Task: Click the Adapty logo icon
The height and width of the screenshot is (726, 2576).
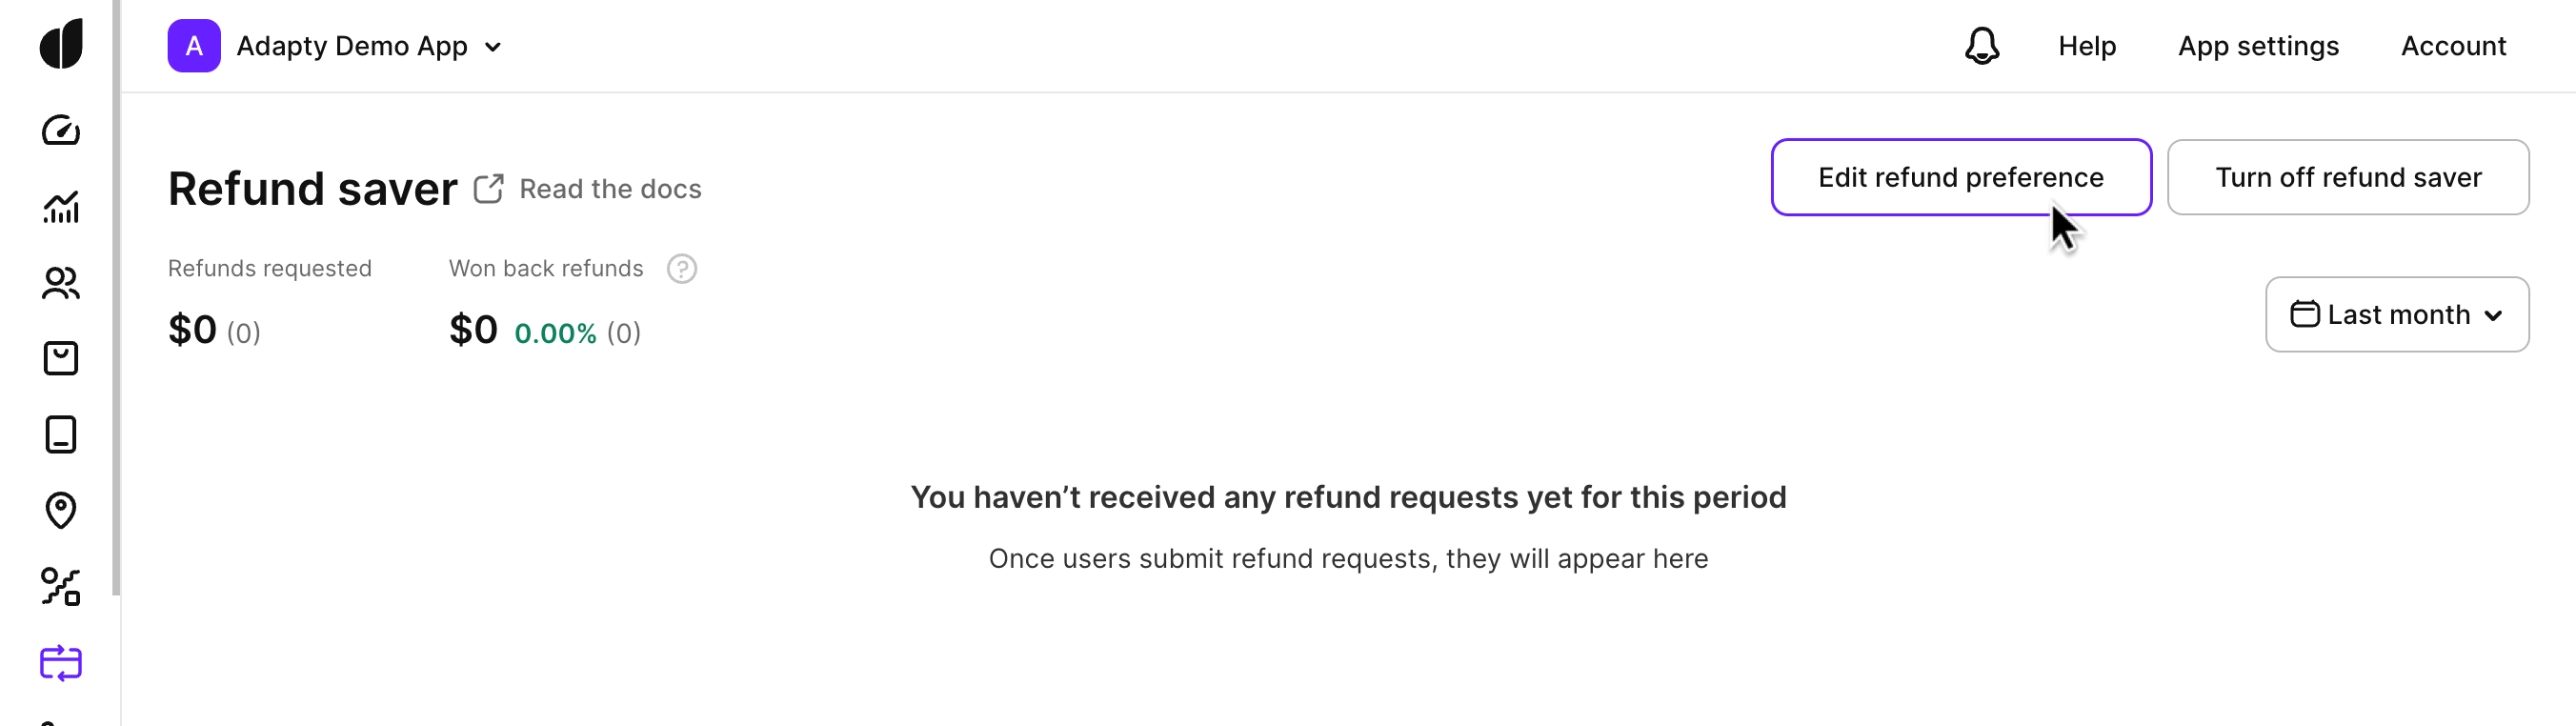Action: tap(61, 43)
